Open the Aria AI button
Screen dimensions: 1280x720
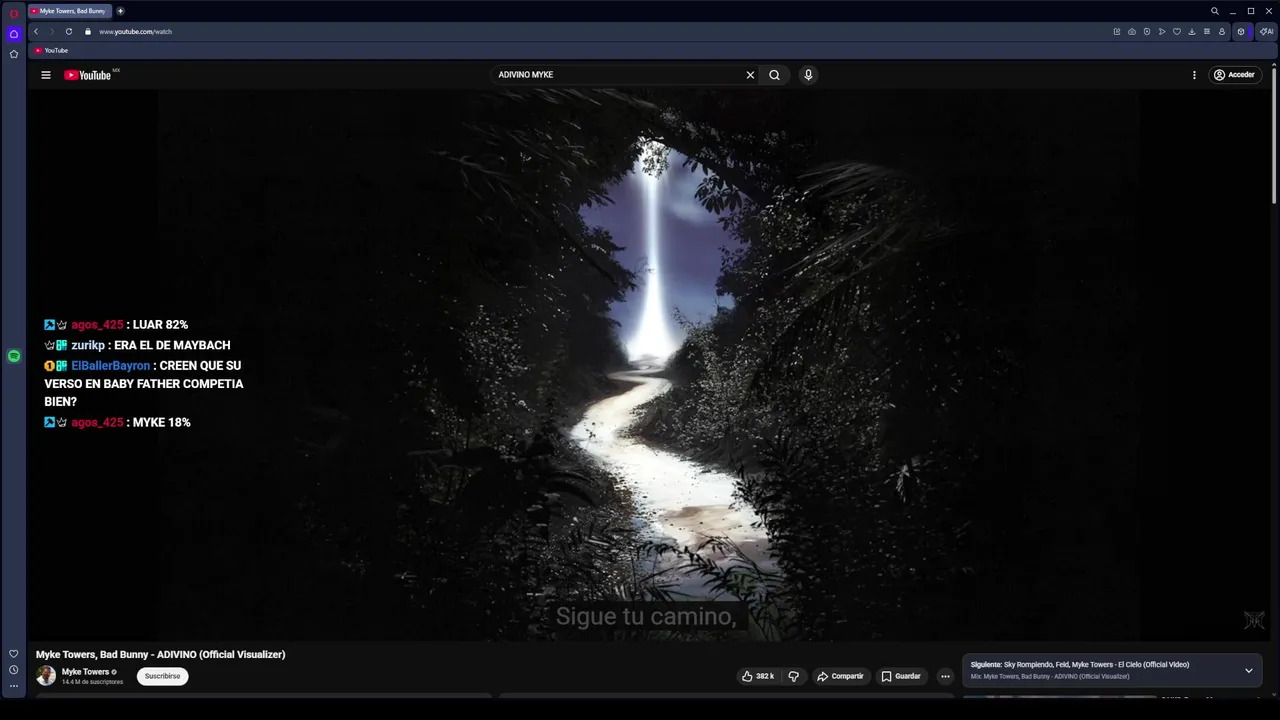tap(1266, 31)
